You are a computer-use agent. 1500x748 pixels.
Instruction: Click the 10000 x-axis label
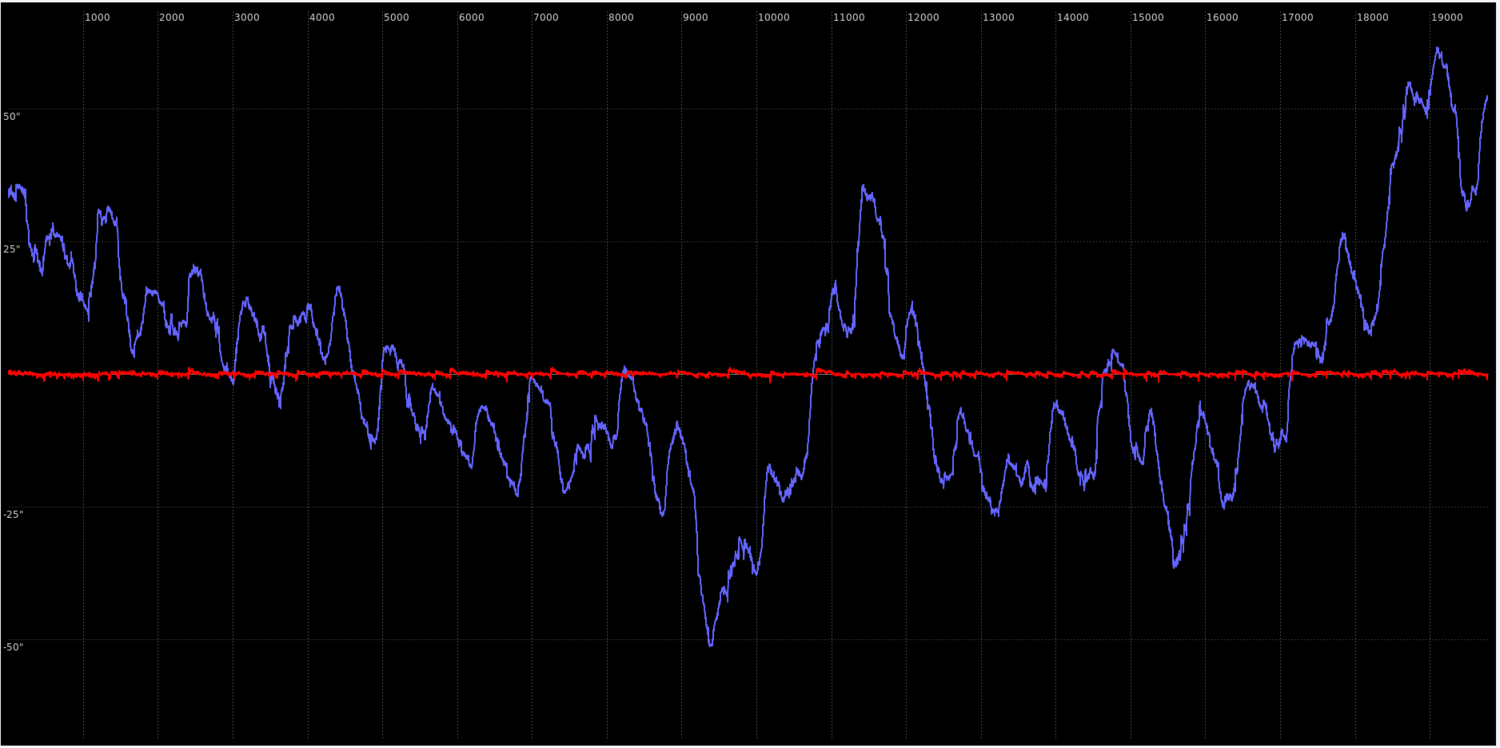tap(774, 18)
